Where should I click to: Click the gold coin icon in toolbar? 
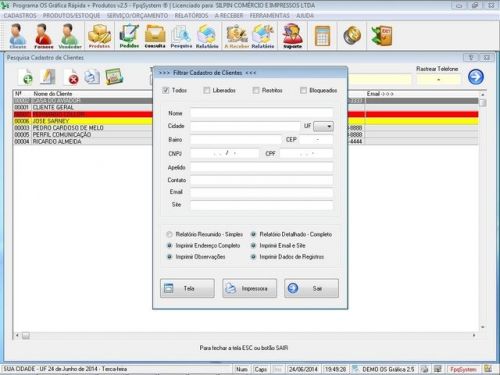pos(352,35)
